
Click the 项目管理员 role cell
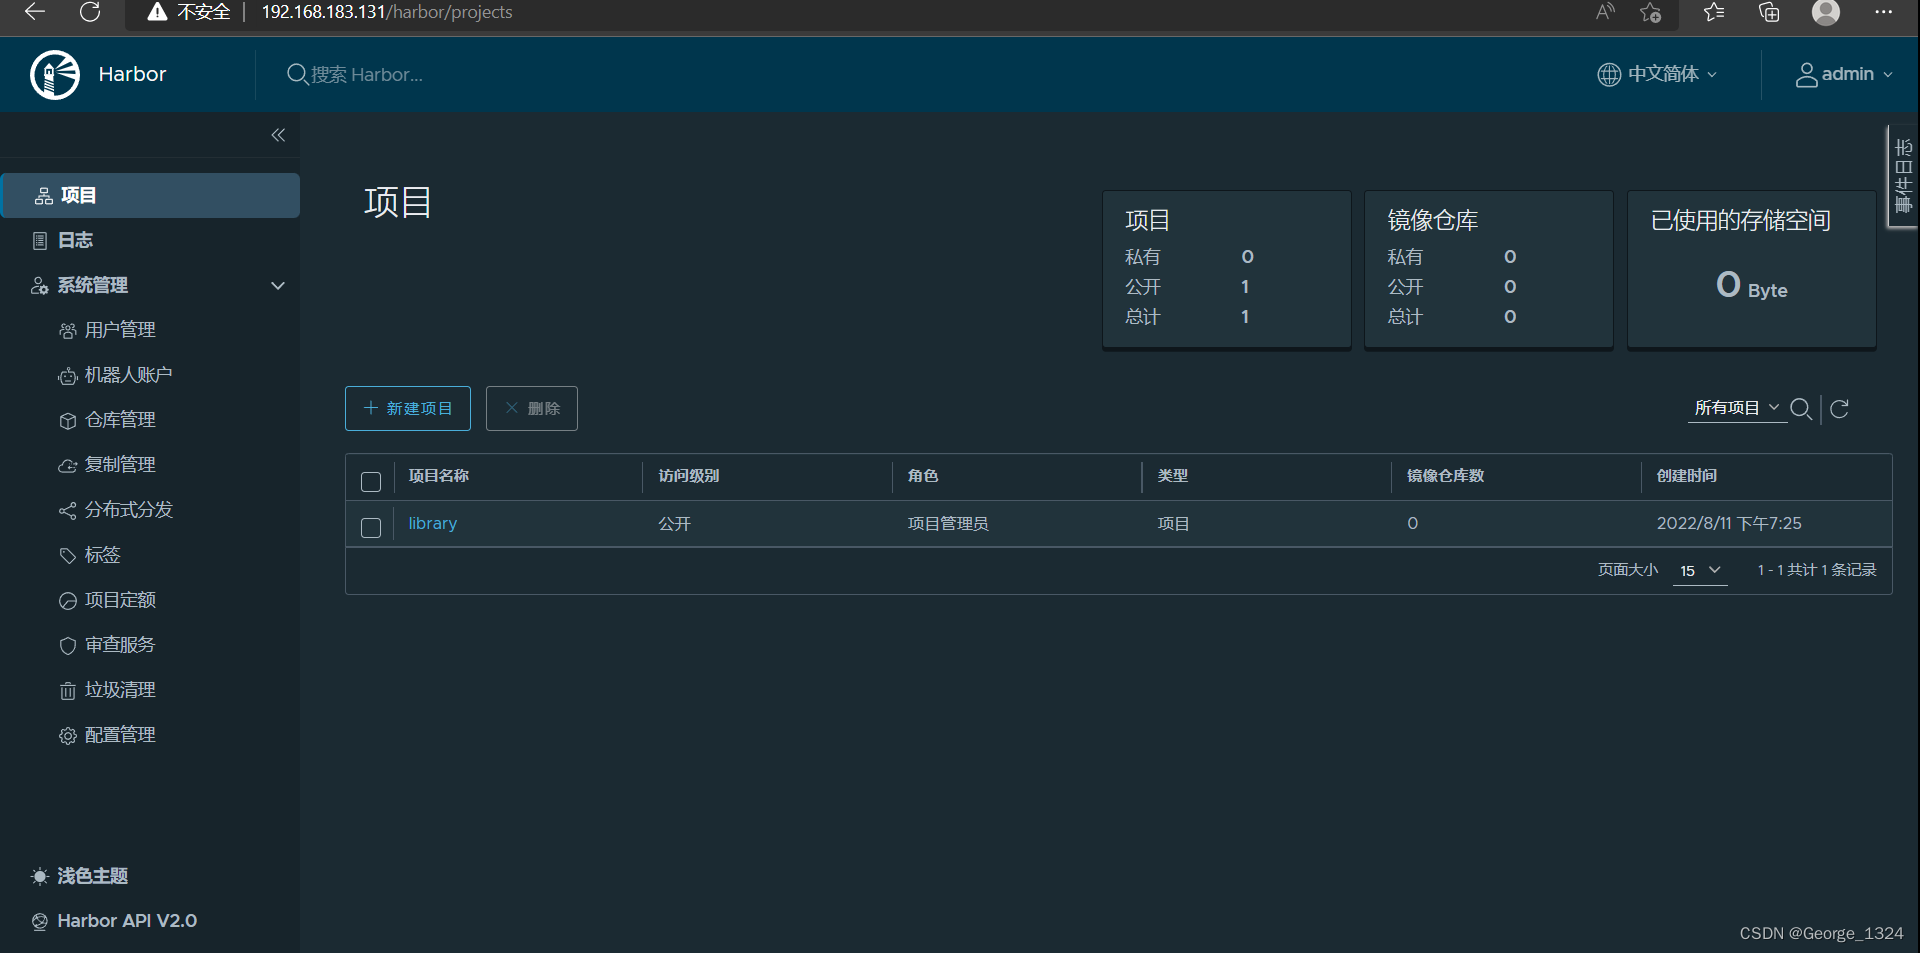coord(948,524)
